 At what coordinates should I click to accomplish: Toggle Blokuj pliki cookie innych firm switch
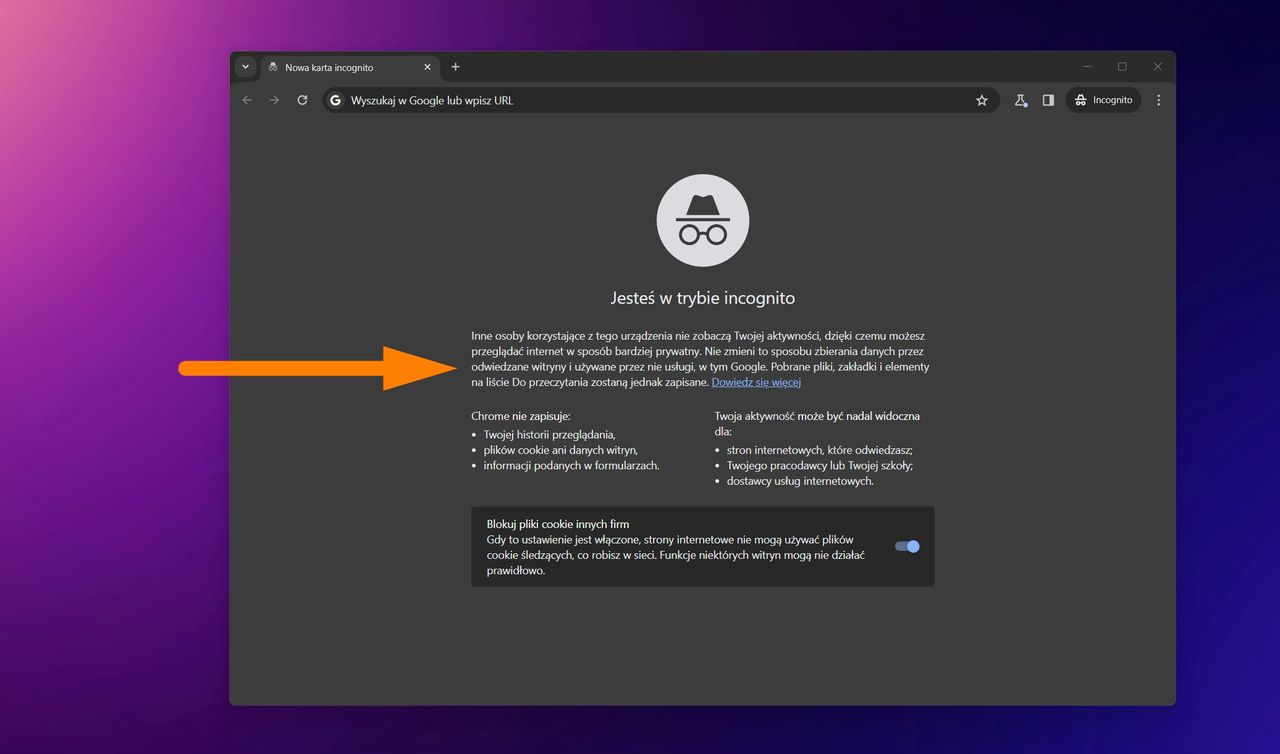(907, 546)
